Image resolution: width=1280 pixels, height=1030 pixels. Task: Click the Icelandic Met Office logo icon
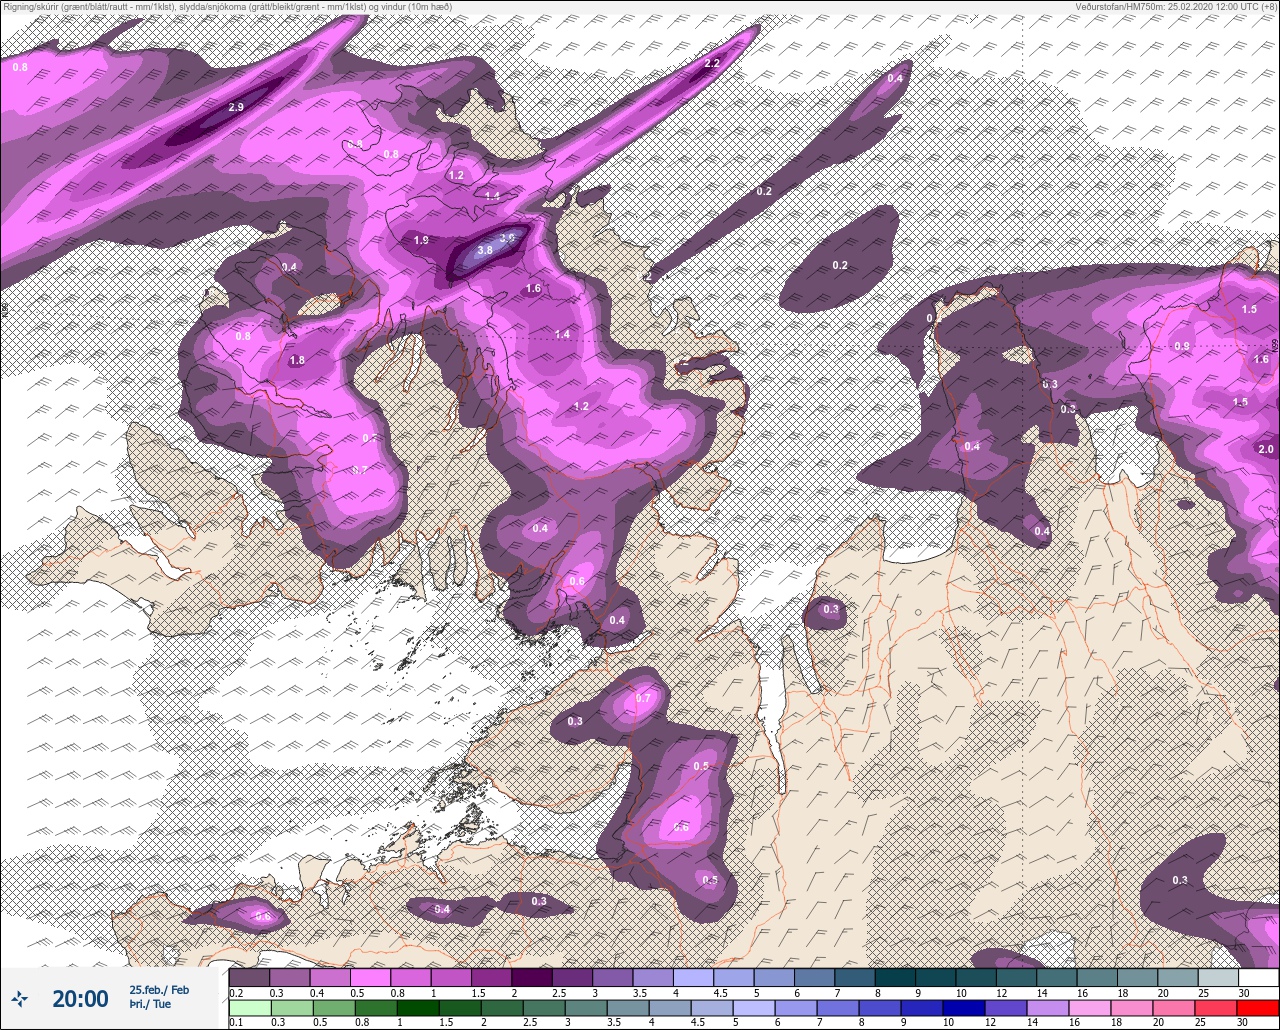click(19, 998)
